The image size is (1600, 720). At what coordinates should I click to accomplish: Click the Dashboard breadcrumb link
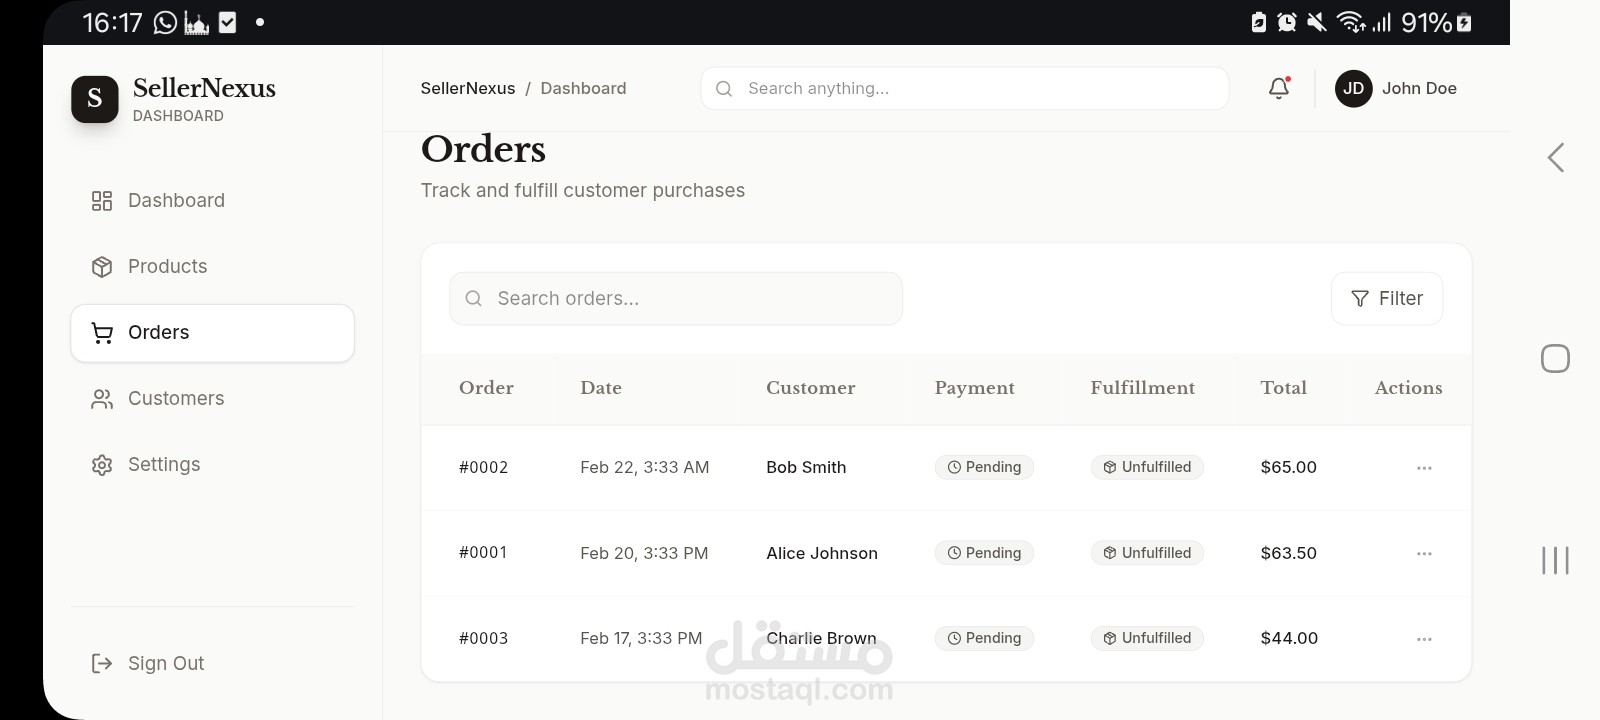pyautogui.click(x=583, y=88)
